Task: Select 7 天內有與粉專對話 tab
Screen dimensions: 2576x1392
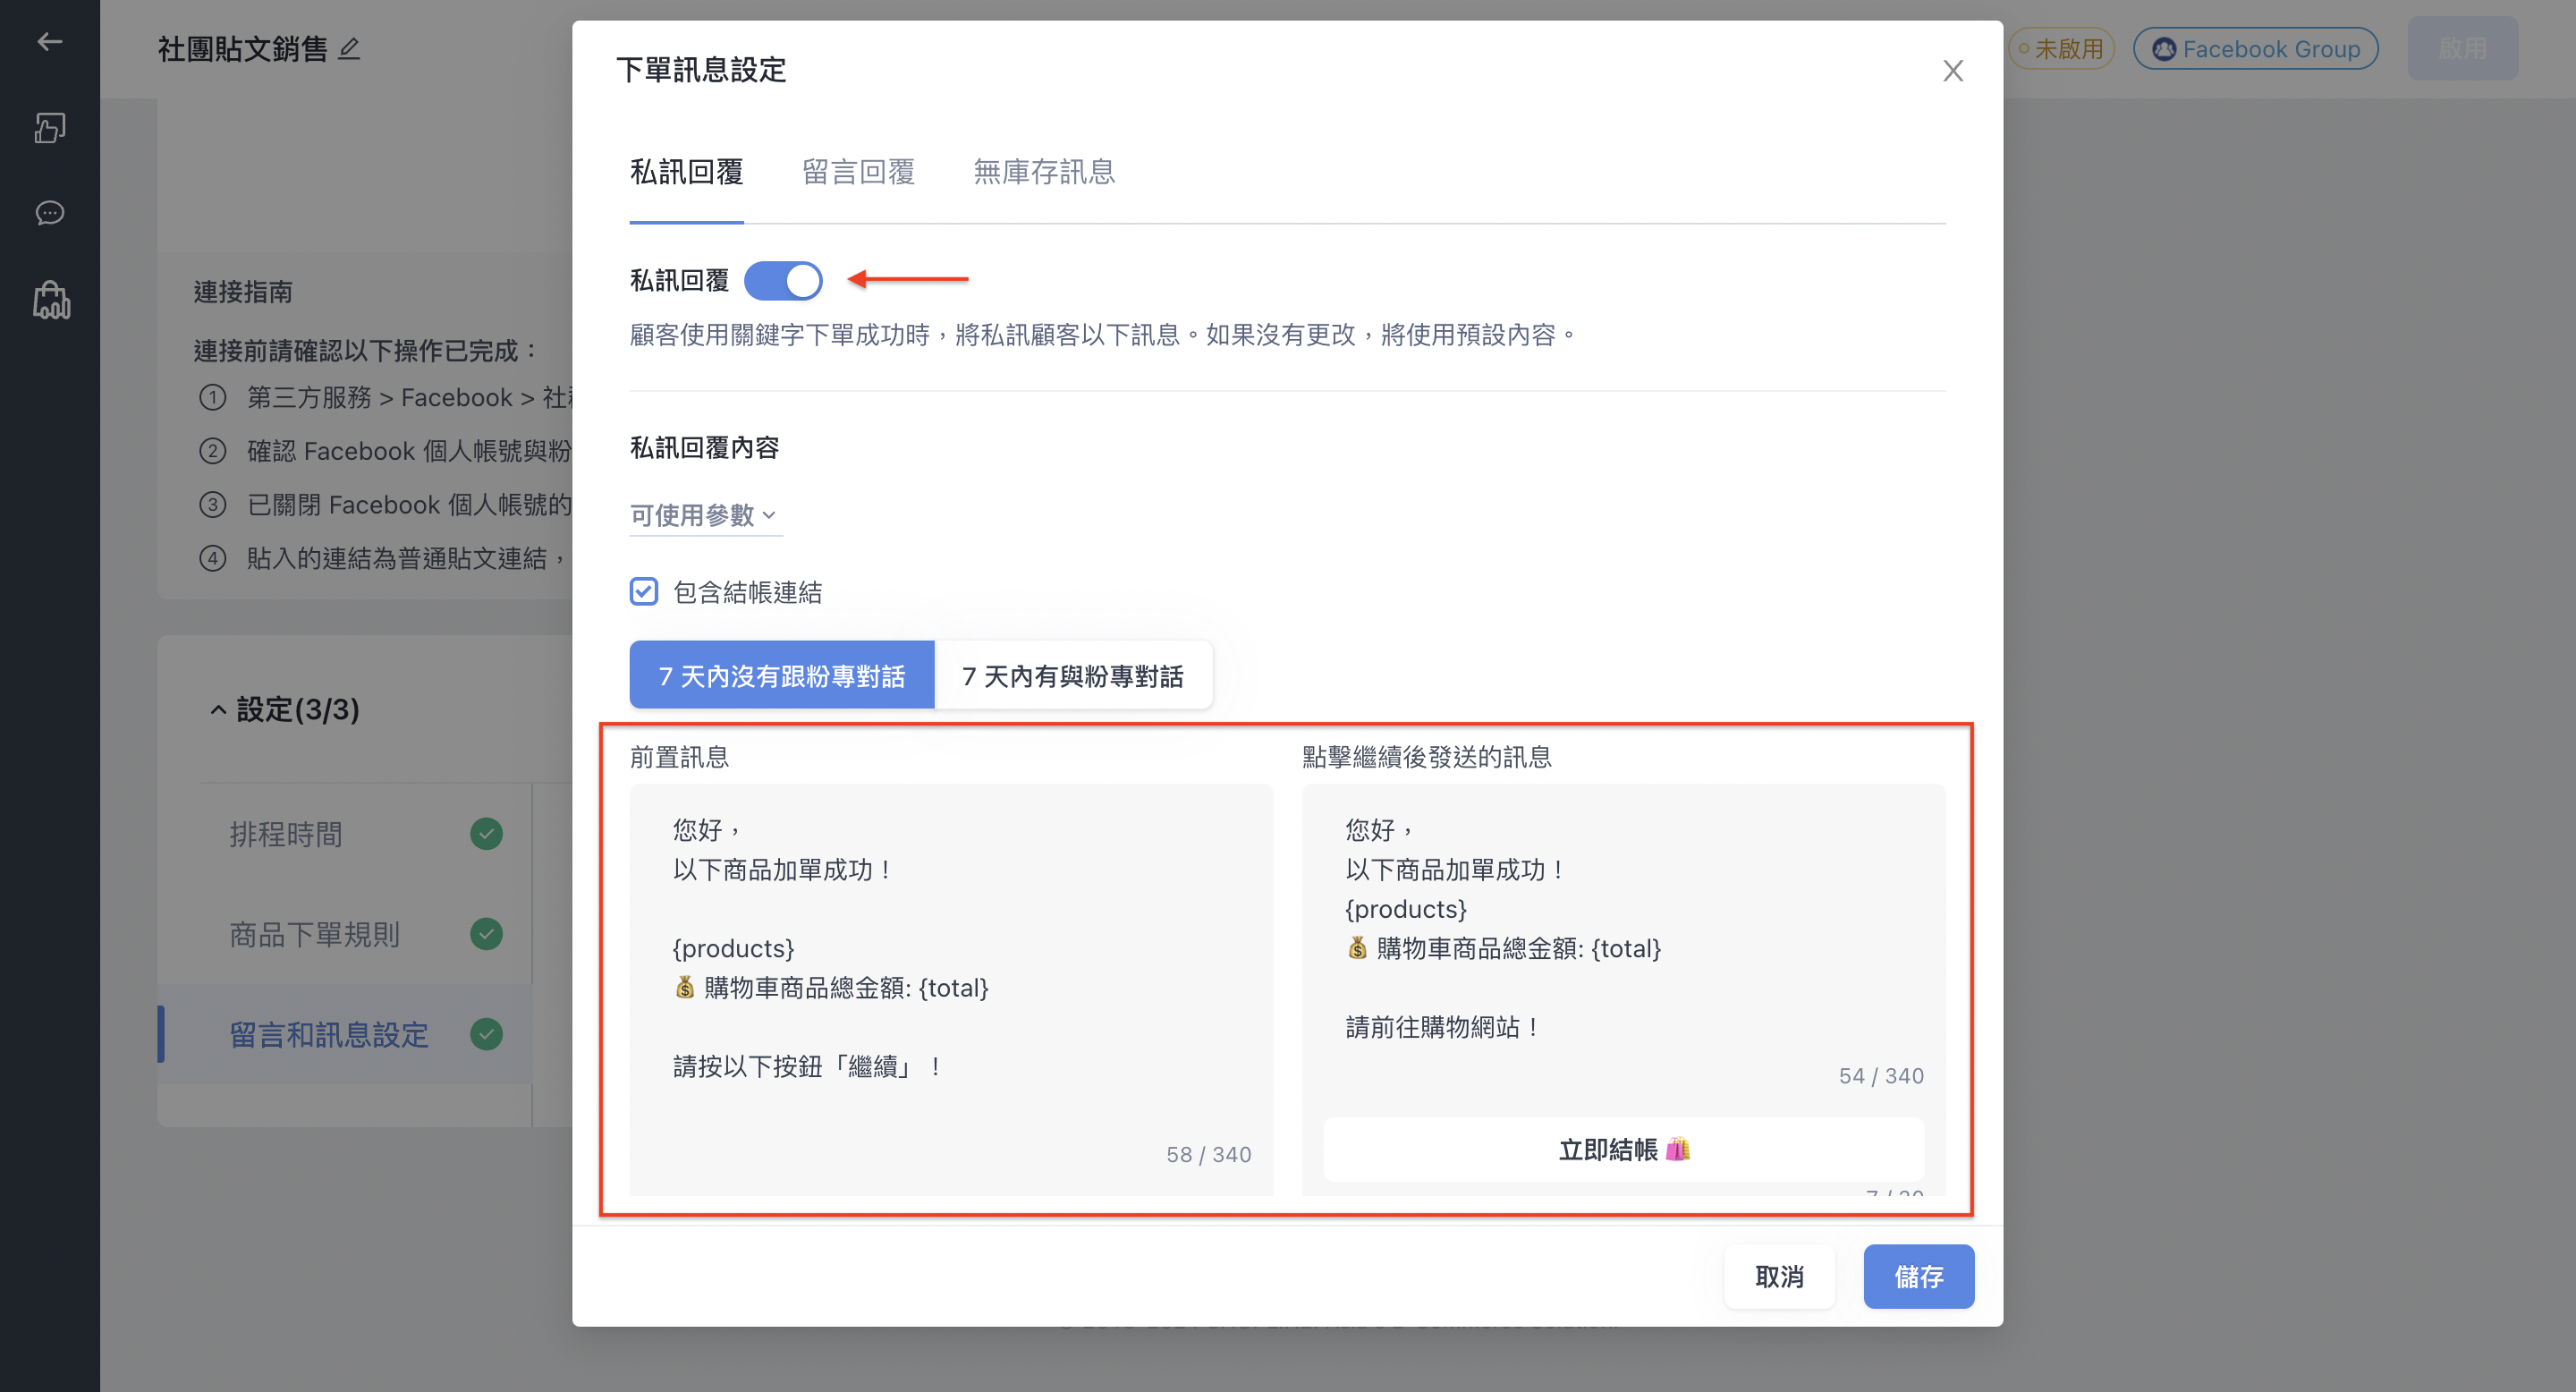Action: 1073,675
